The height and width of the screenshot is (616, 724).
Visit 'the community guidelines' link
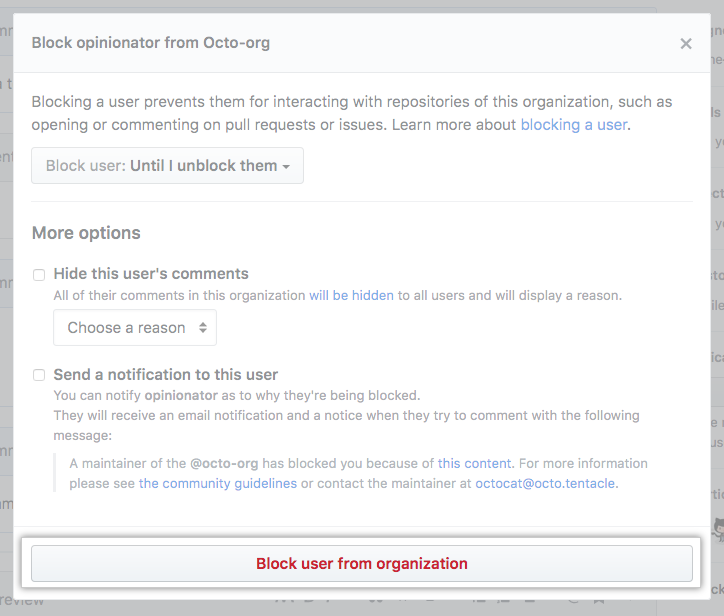tap(217, 483)
